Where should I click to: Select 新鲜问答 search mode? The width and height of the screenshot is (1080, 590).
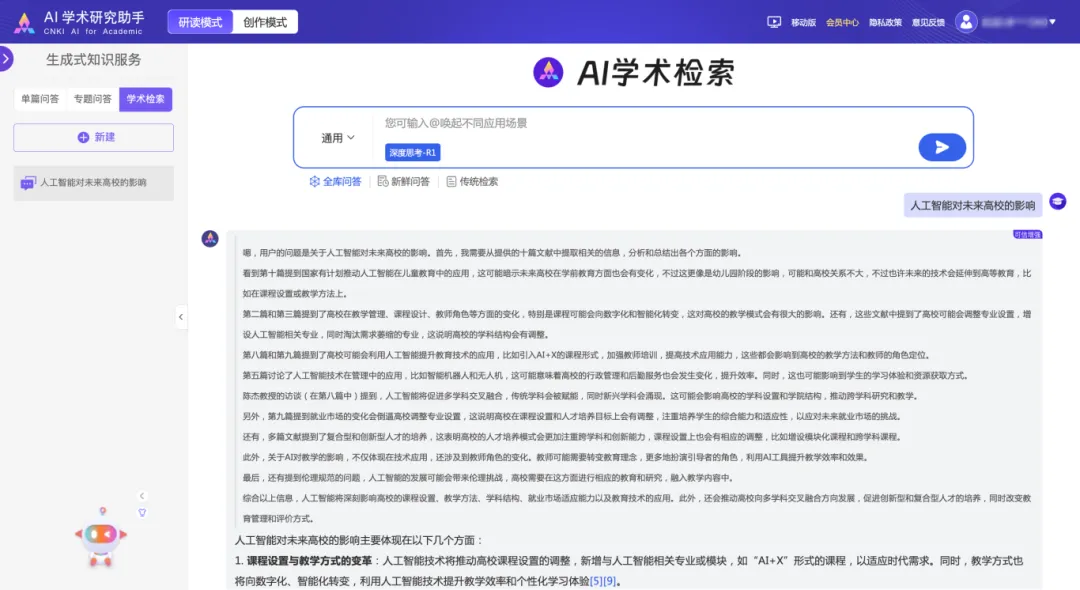point(404,182)
